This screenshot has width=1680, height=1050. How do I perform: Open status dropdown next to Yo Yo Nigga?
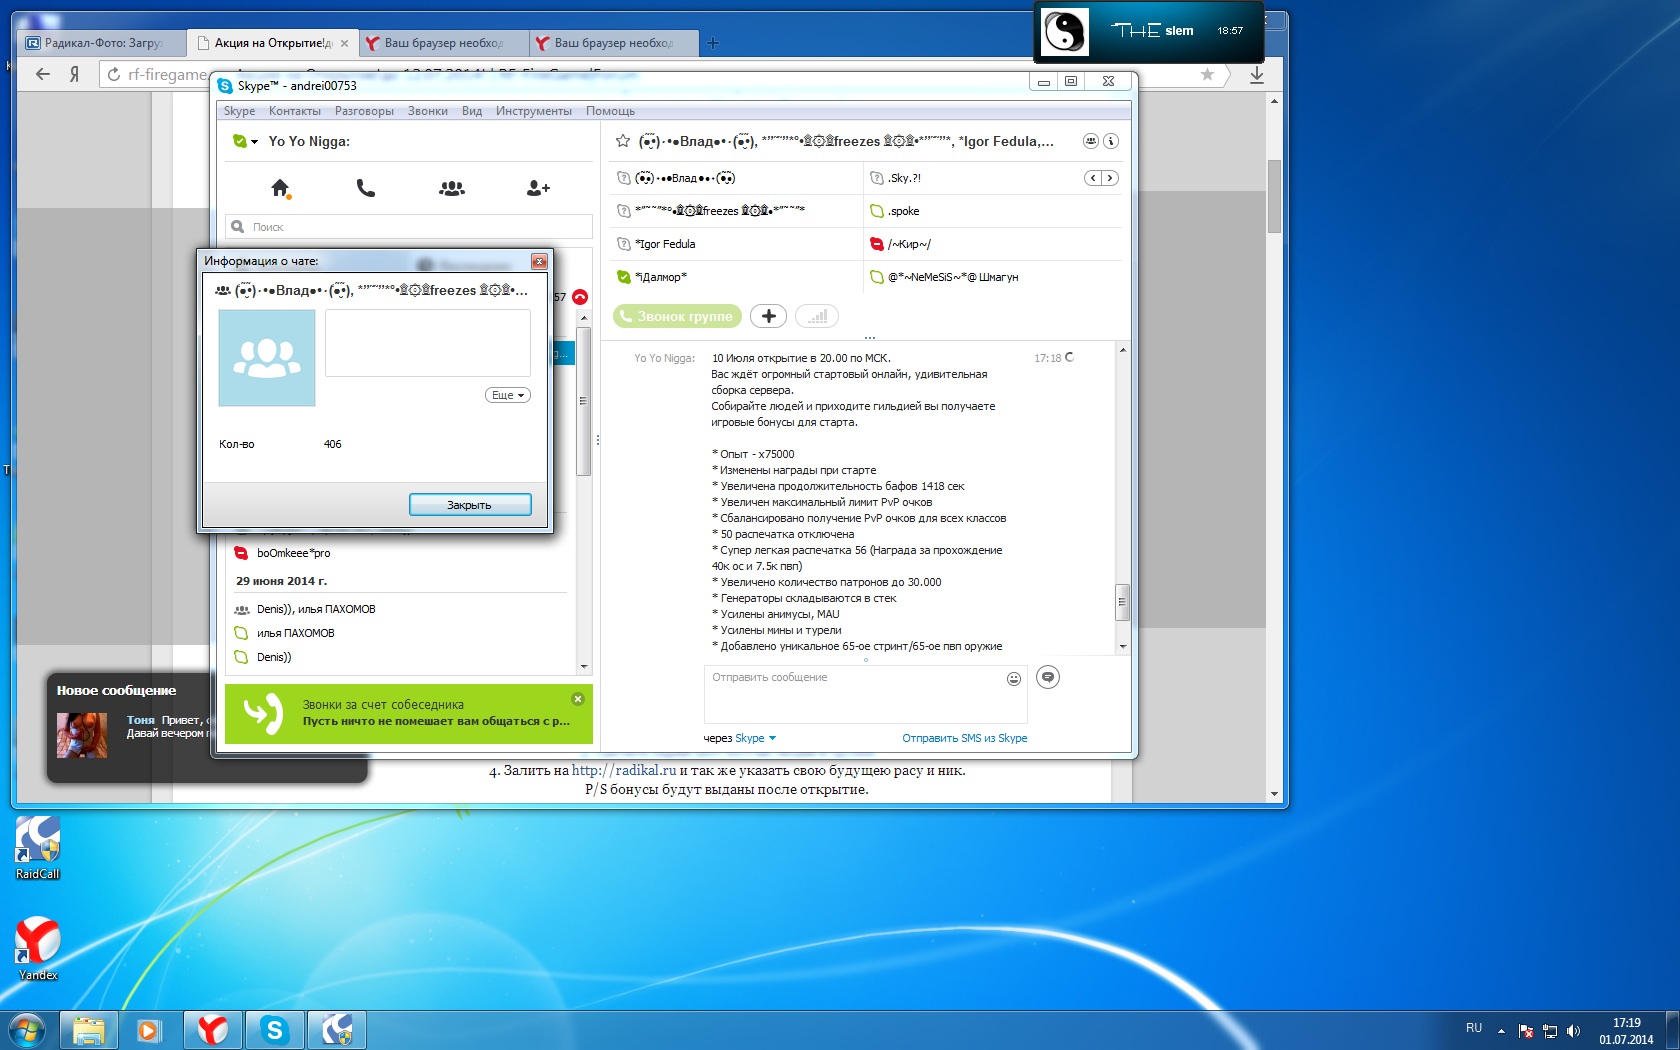pos(255,142)
